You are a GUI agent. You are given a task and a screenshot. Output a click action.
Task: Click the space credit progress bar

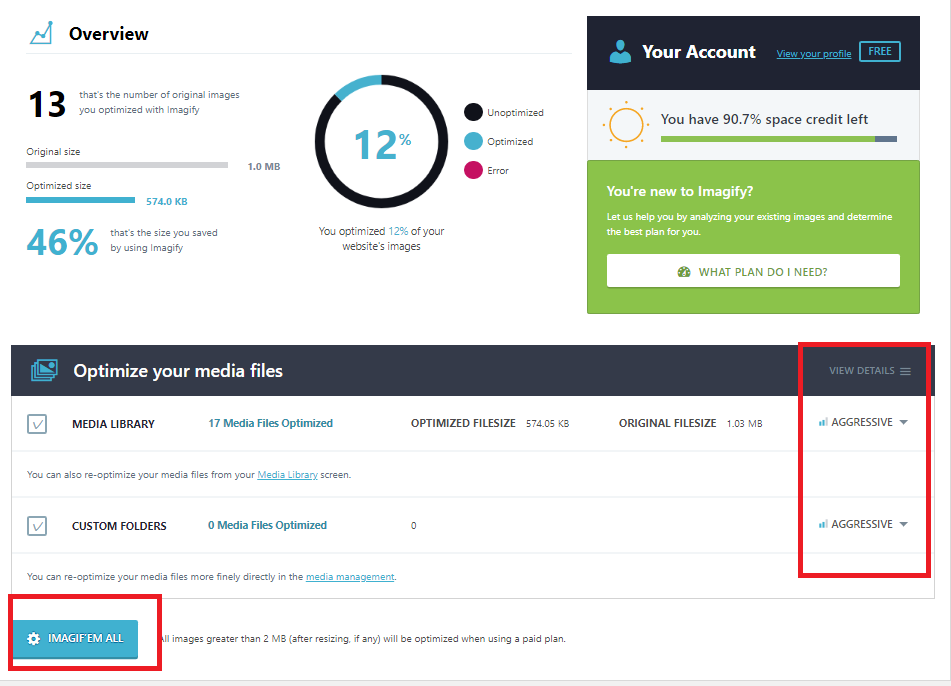coord(779,139)
